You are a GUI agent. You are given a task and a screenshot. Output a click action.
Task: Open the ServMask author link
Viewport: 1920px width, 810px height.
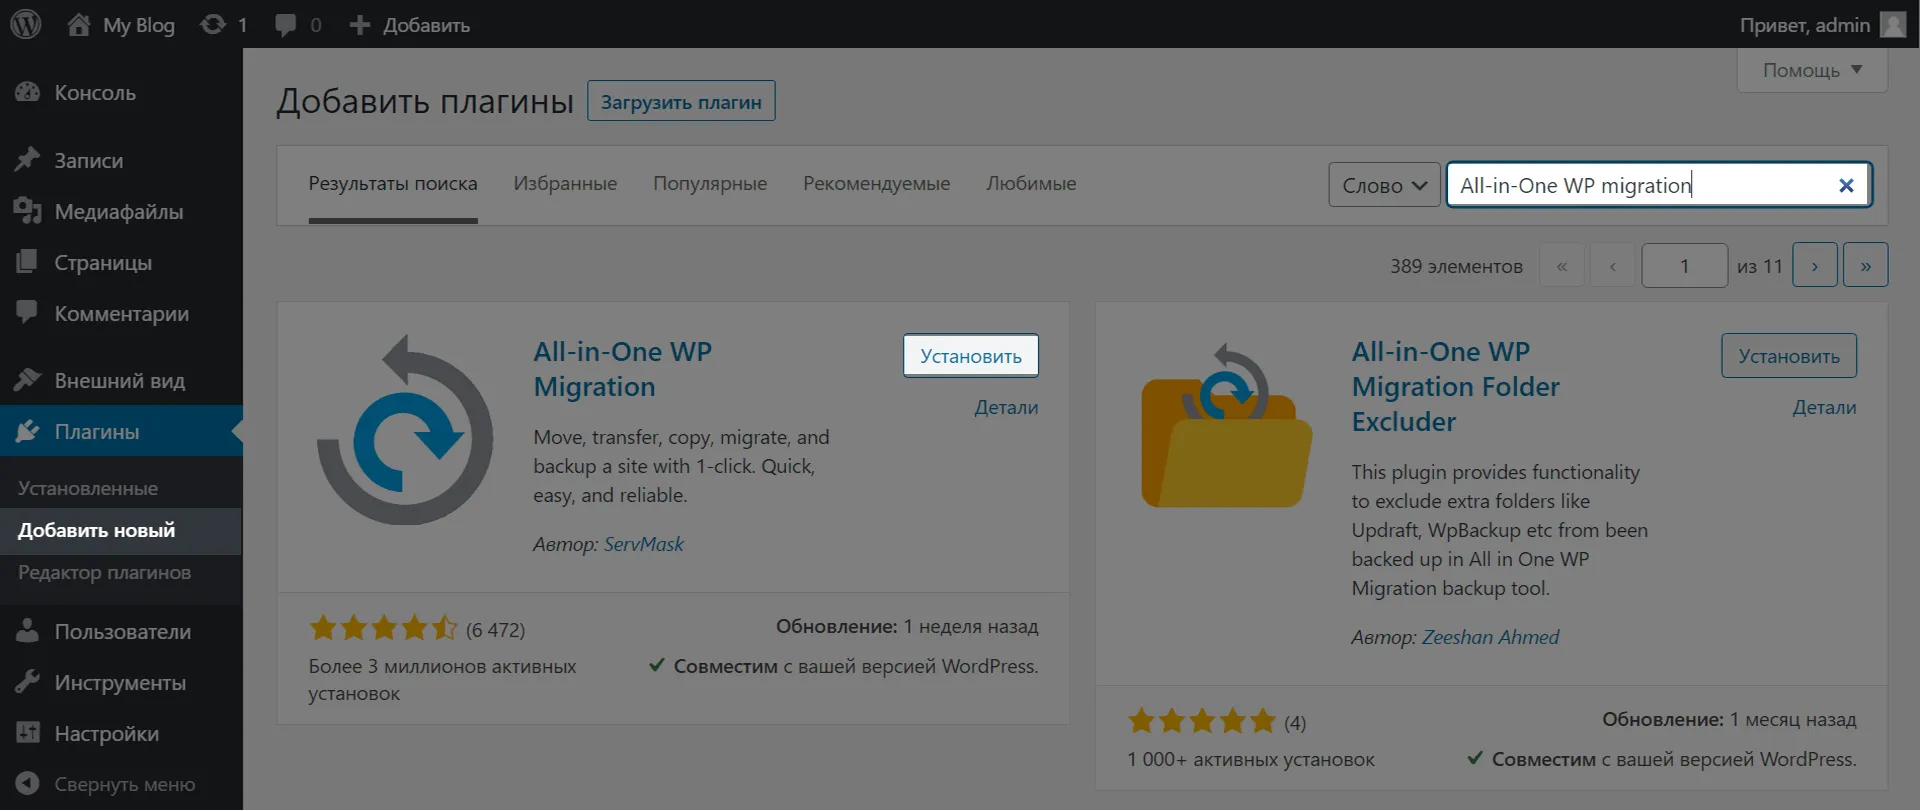point(644,544)
